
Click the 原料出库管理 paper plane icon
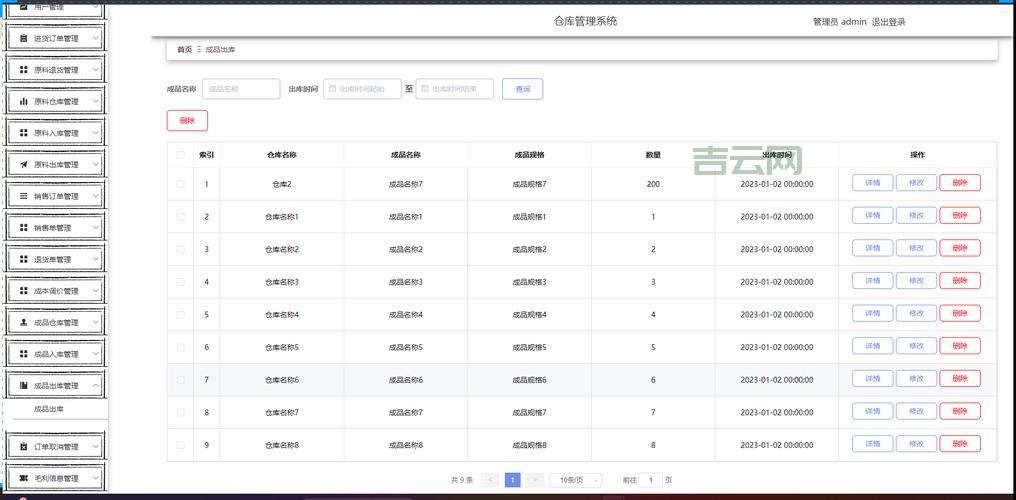[x=24, y=165]
